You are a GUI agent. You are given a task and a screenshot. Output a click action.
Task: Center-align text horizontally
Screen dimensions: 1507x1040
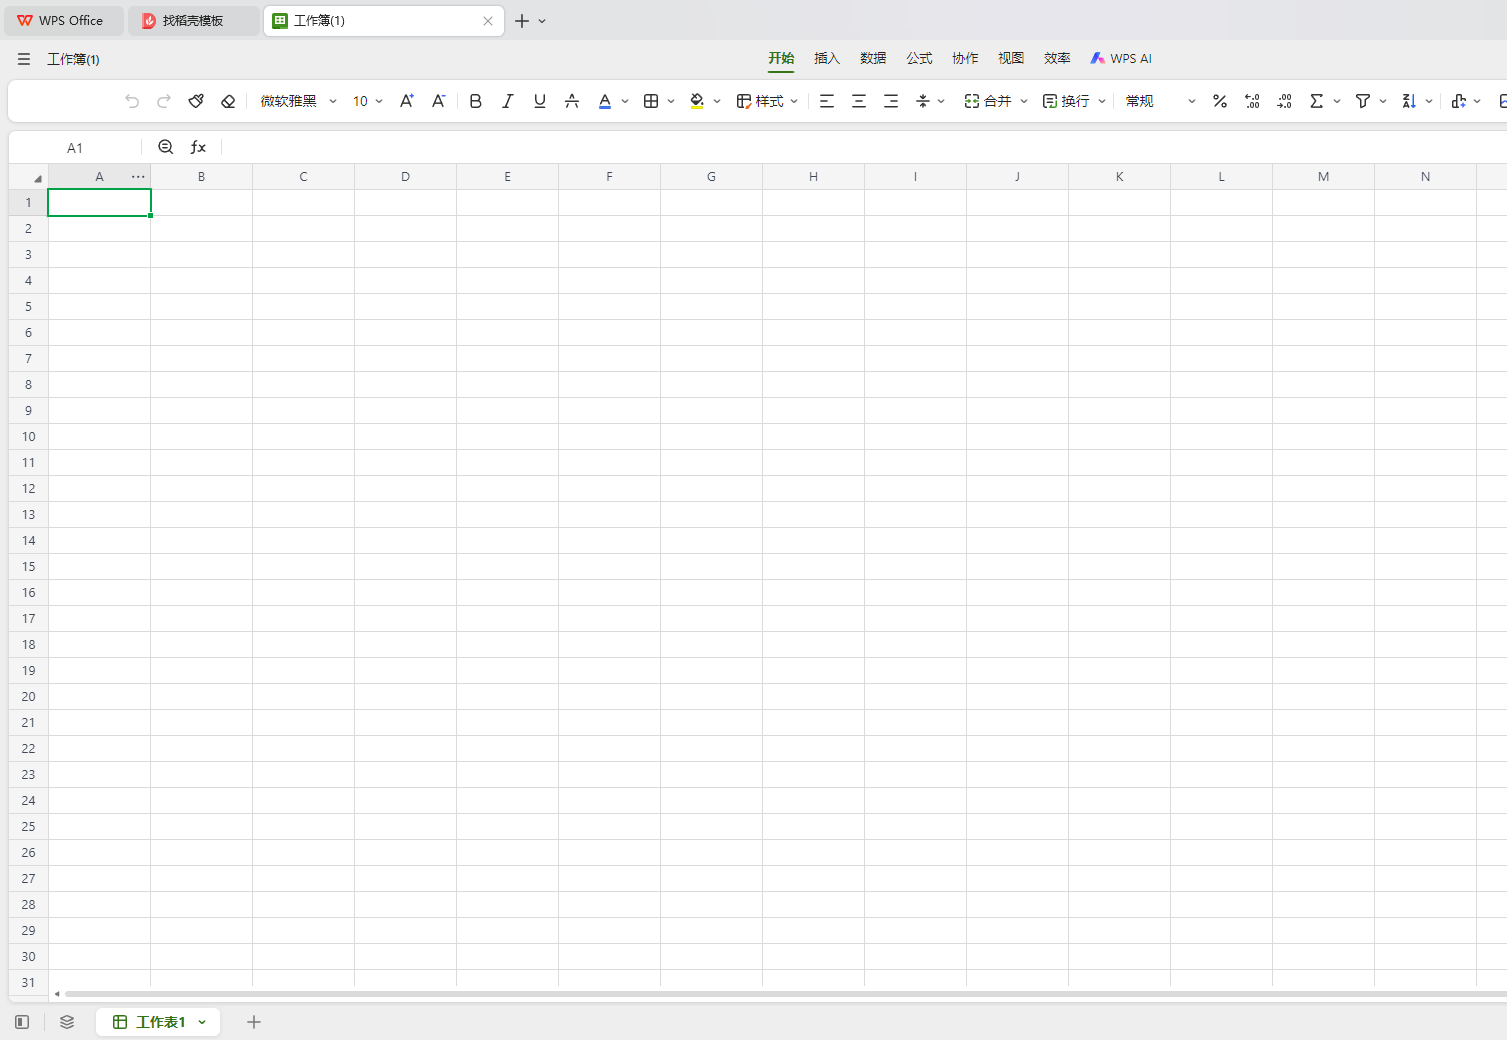pyautogui.click(x=858, y=101)
